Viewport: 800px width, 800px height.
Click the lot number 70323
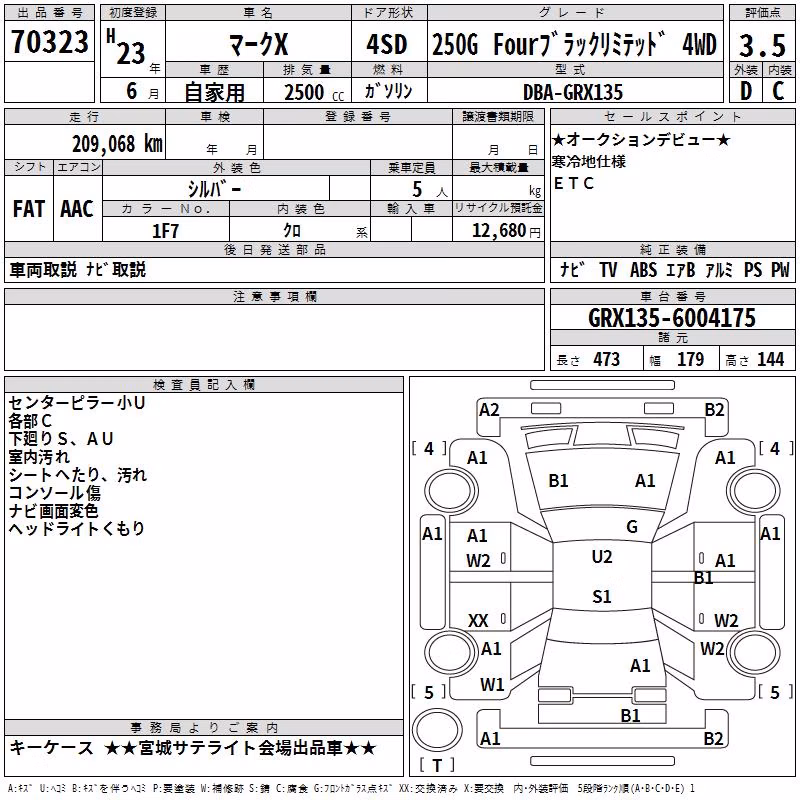pos(49,41)
